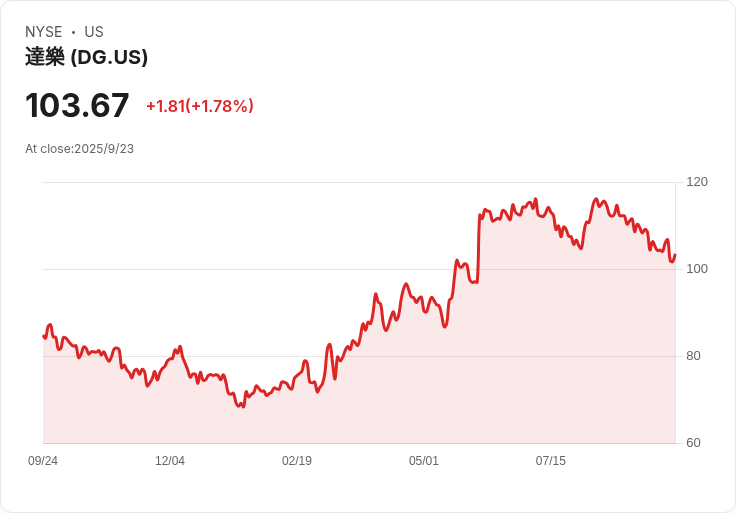Click the 80 y-axis label
Image resolution: width=736 pixels, height=513 pixels.
pos(692,356)
